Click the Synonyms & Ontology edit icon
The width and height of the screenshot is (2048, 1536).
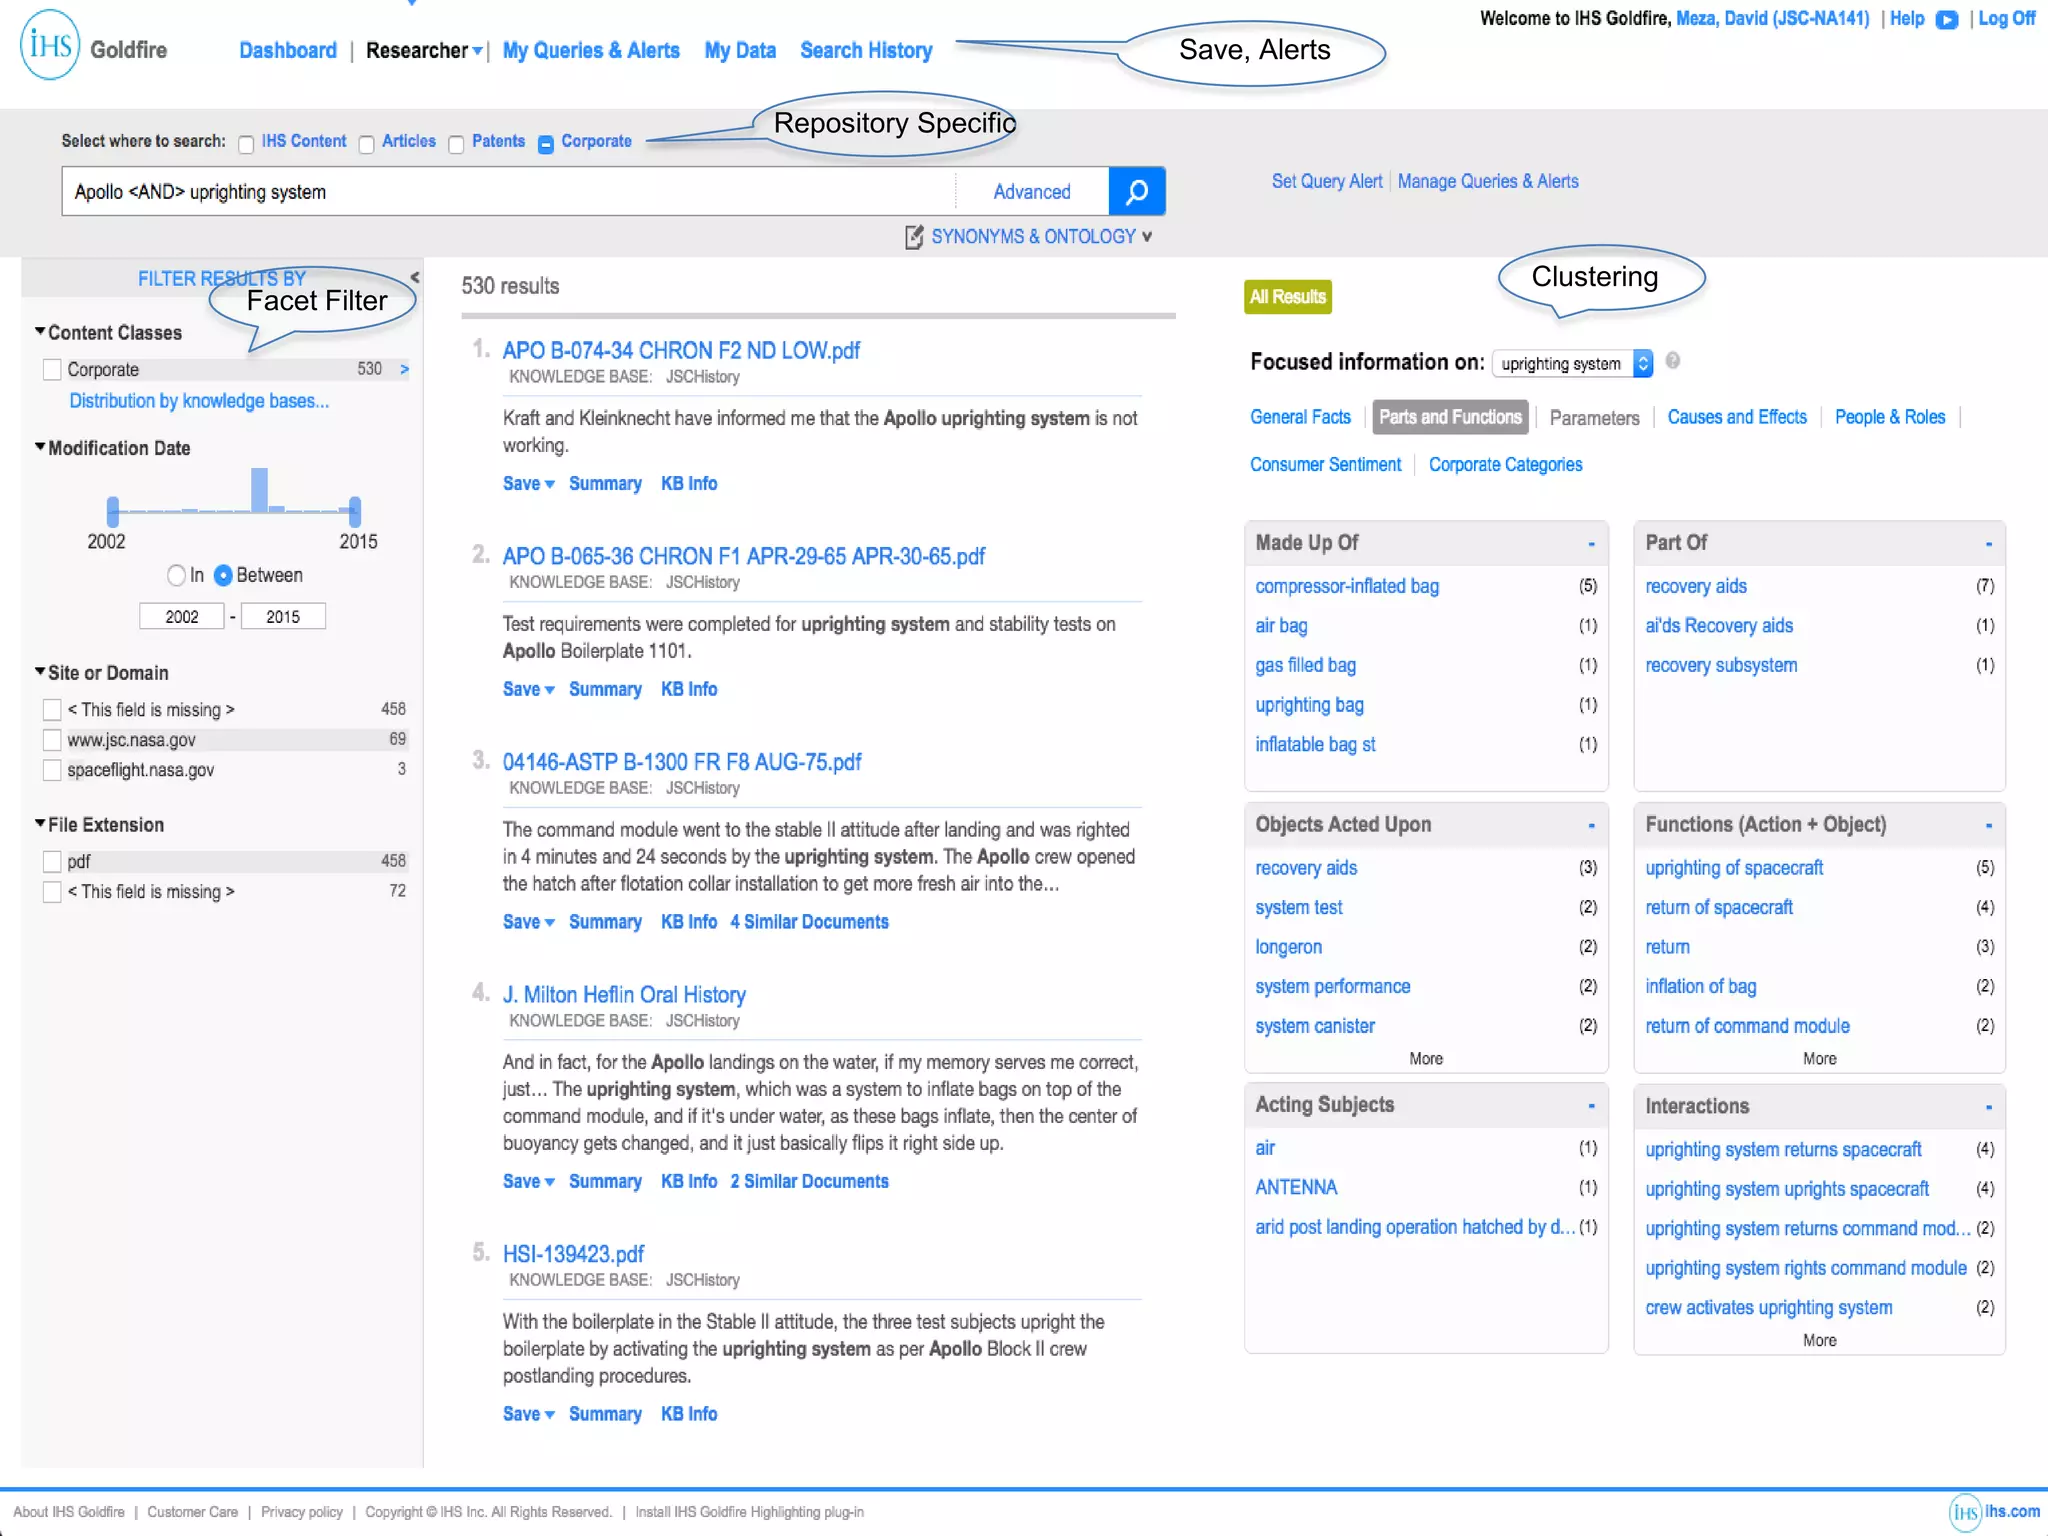[914, 237]
